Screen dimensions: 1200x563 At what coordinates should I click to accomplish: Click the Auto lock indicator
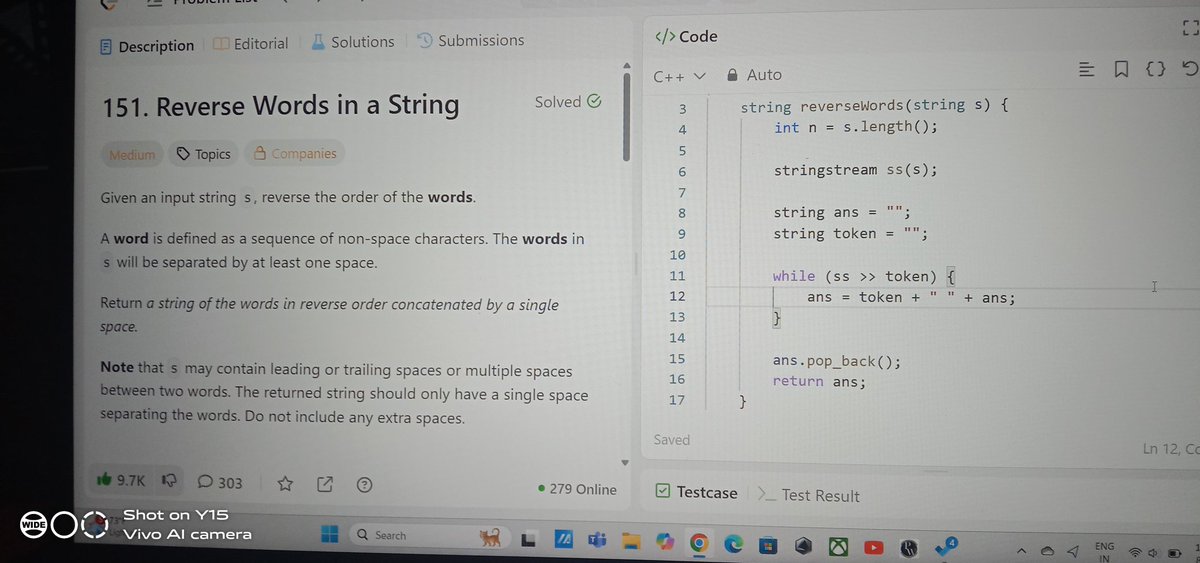tap(754, 75)
